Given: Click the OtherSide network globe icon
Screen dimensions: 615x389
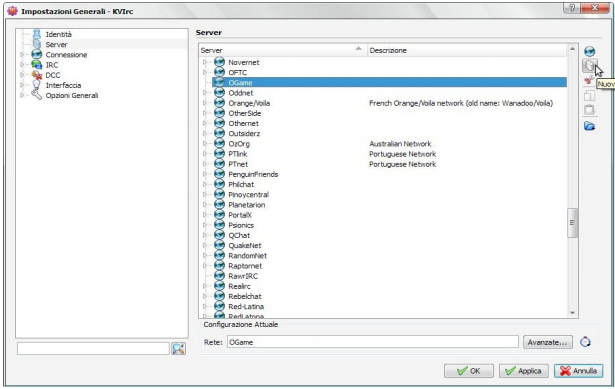Looking at the screenshot, I should tap(219, 113).
